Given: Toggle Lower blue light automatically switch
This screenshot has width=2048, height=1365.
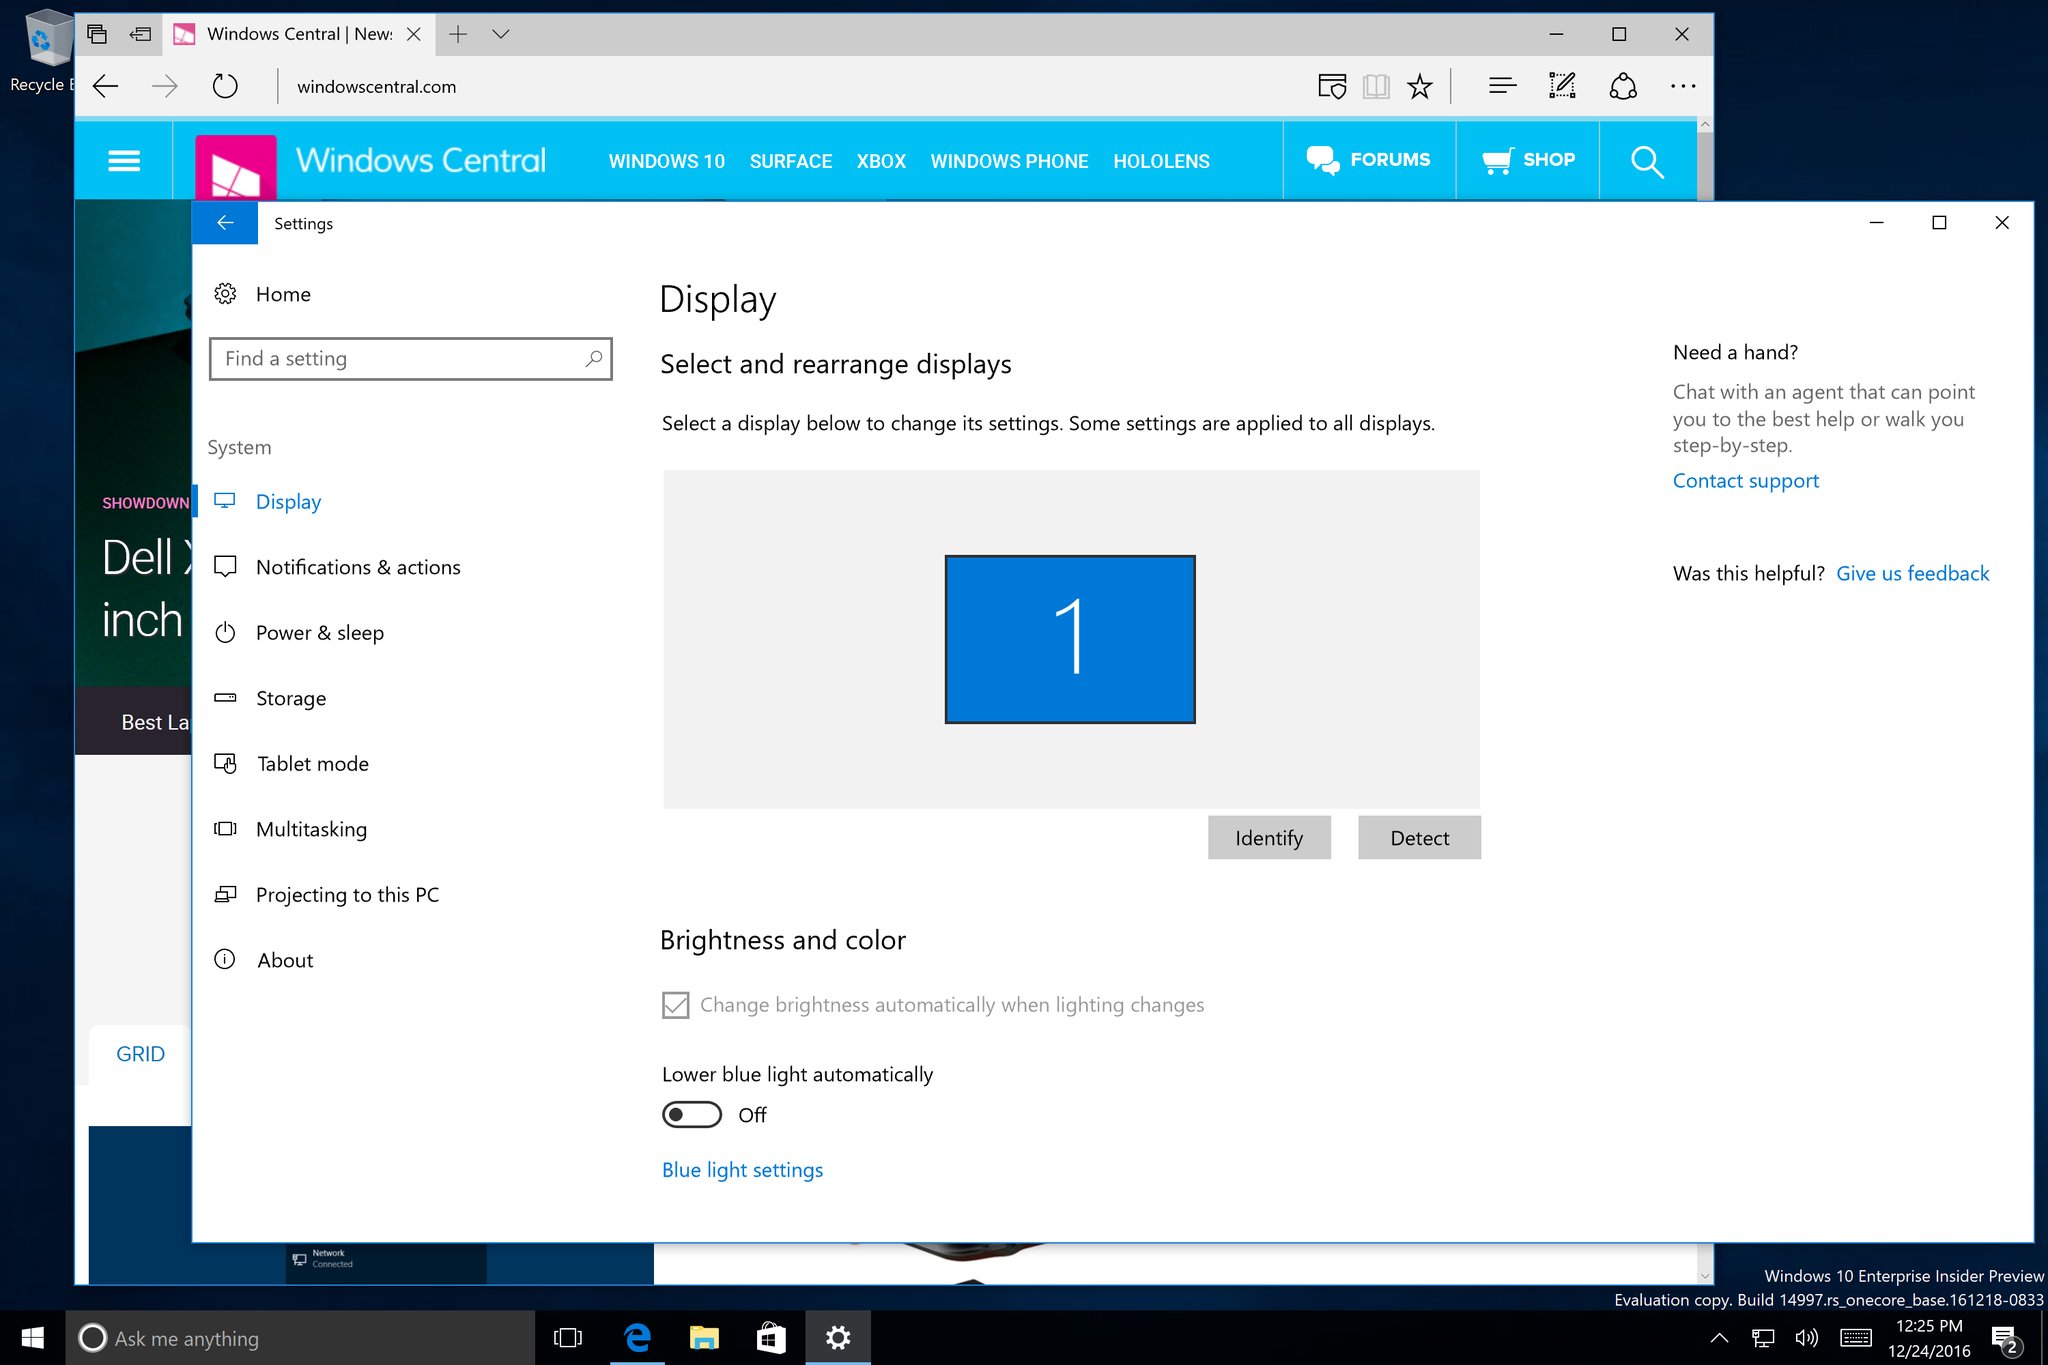Looking at the screenshot, I should tap(692, 1115).
